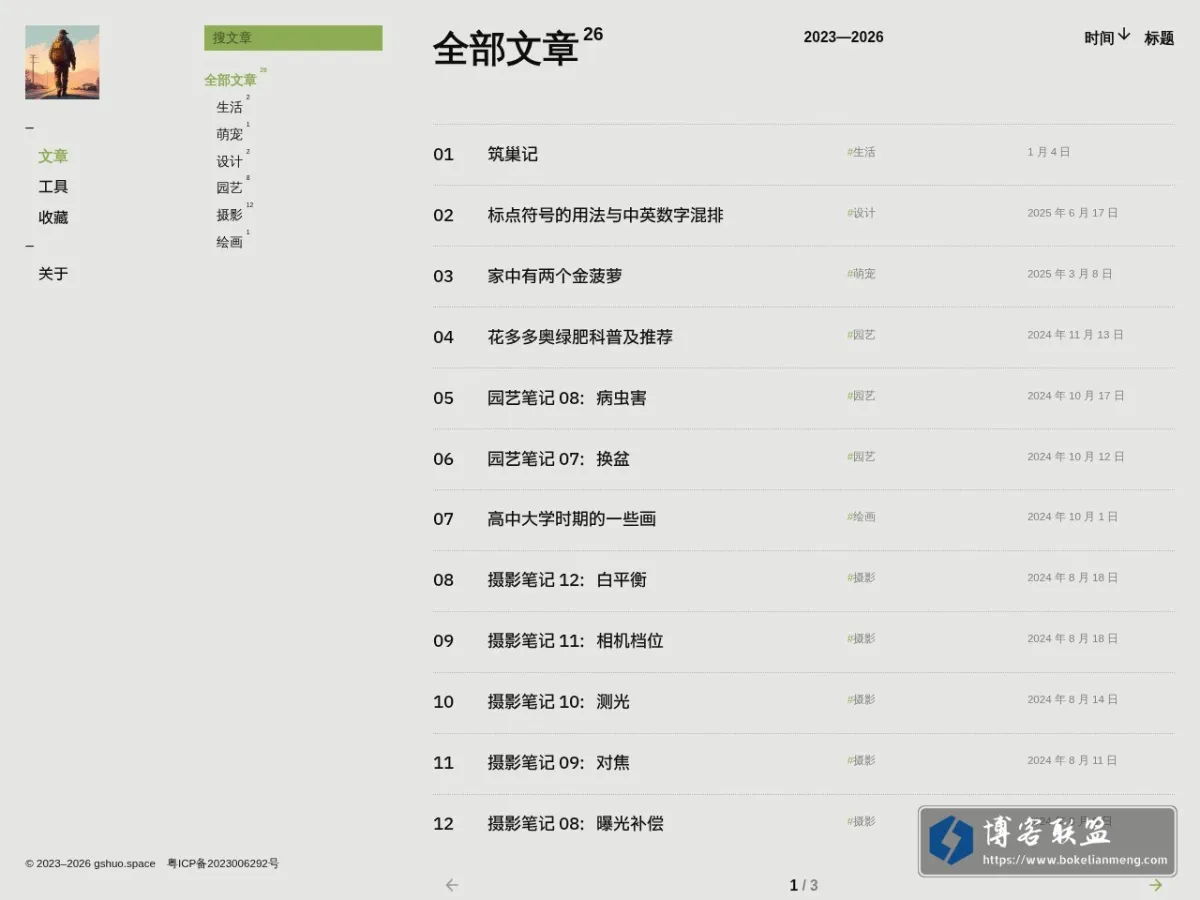Click the traveler avatar image
This screenshot has width=1200, height=900.
62,62
